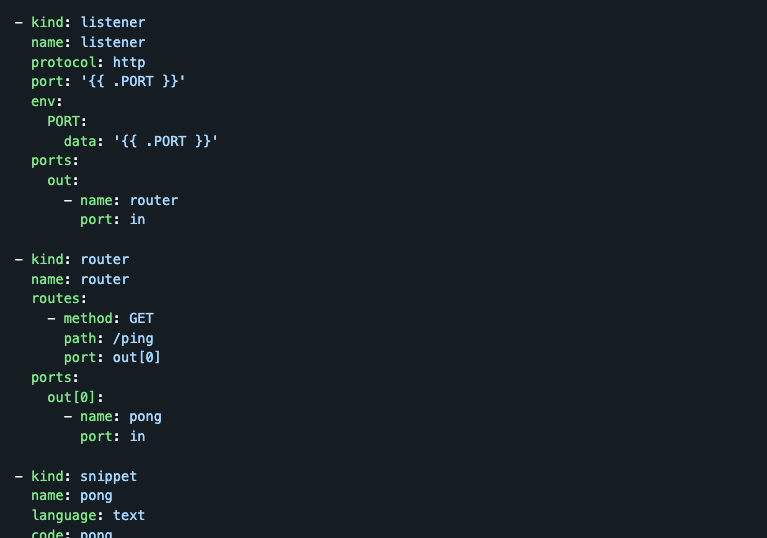Image resolution: width=767 pixels, height=538 pixels.
Task: Click the 'text' language value
Action: pos(129,516)
